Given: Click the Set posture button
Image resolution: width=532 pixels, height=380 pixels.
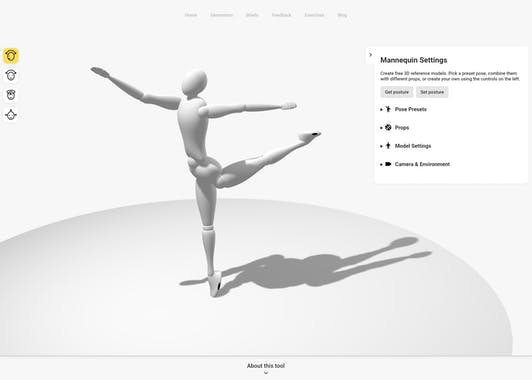Looking at the screenshot, I should tap(432, 92).
